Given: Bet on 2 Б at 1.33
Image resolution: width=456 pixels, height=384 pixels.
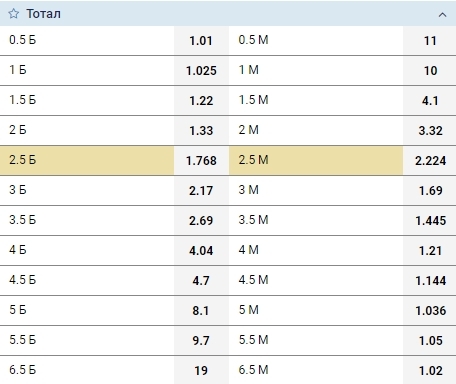Looking at the screenshot, I should point(201,131).
